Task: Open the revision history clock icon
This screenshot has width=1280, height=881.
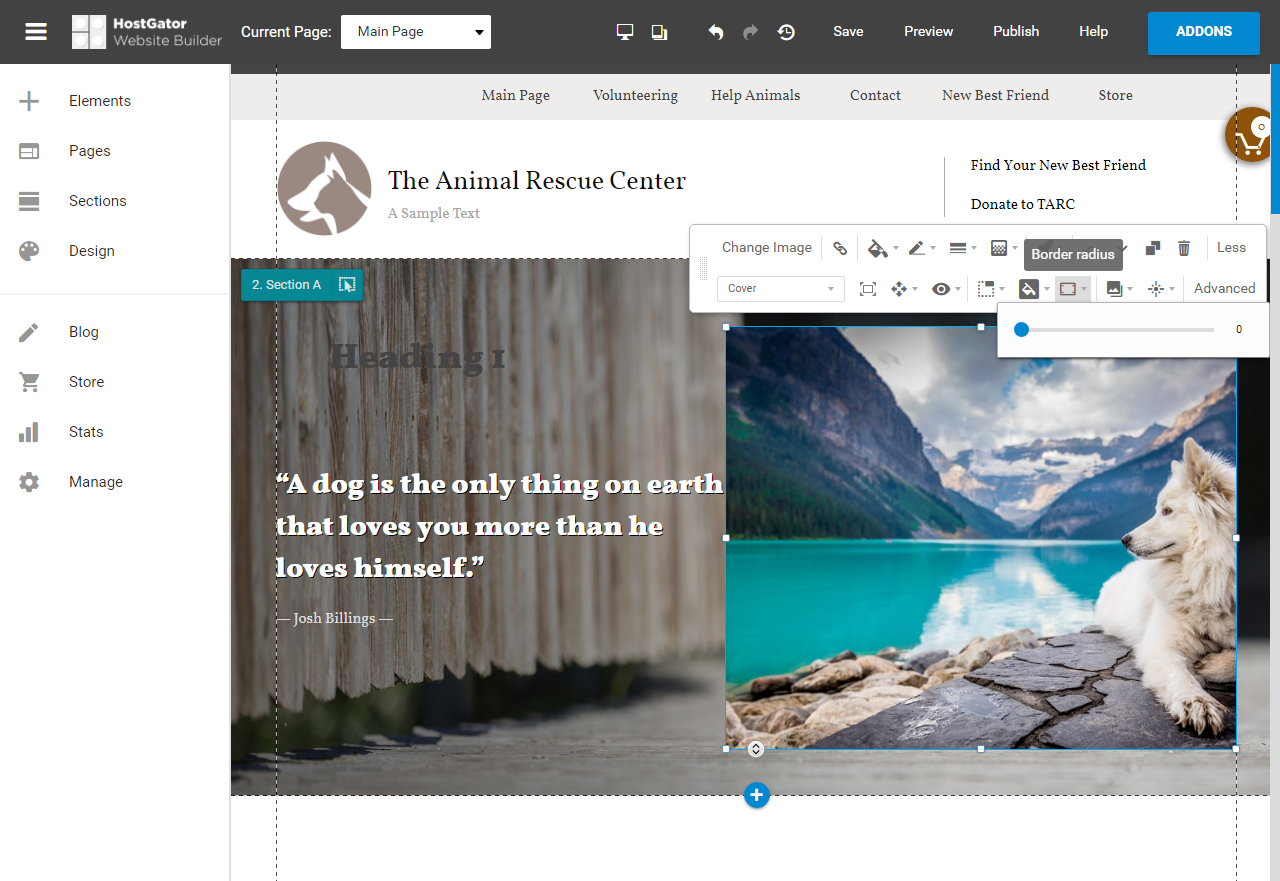Action: 787,32
